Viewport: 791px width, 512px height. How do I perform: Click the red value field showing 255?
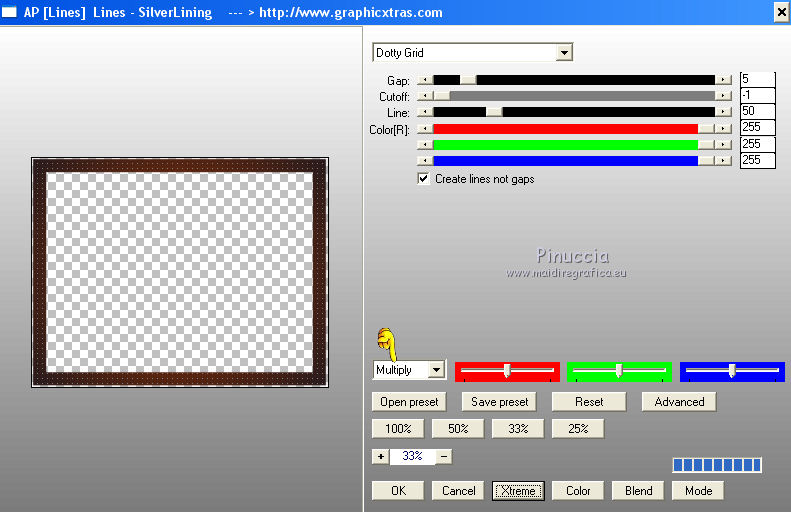coord(757,128)
